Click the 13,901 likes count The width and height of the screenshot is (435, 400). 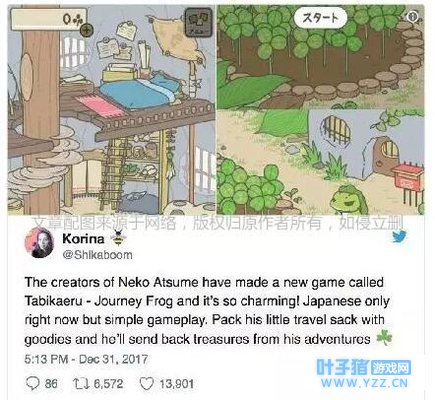(176, 384)
